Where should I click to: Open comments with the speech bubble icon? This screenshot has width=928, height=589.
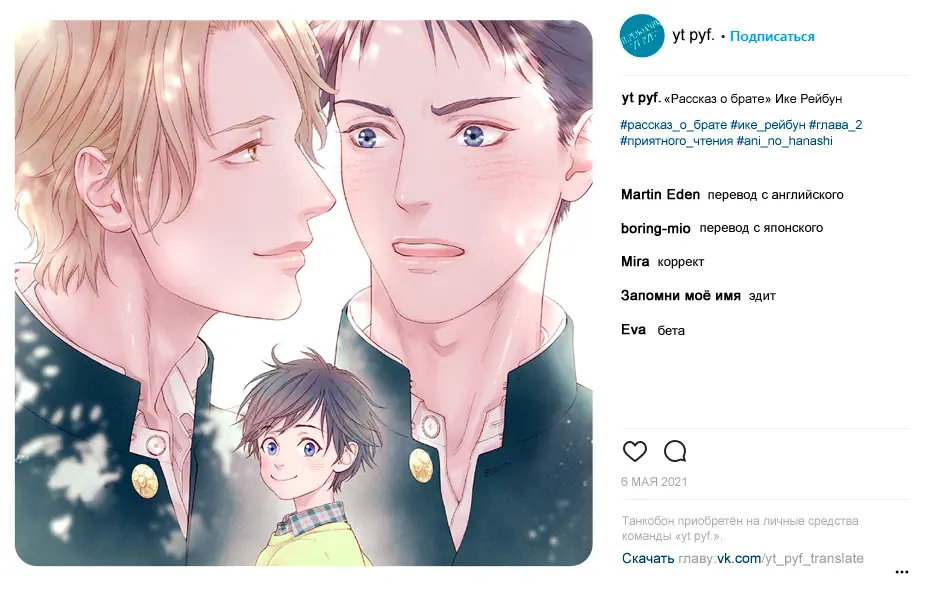point(675,451)
